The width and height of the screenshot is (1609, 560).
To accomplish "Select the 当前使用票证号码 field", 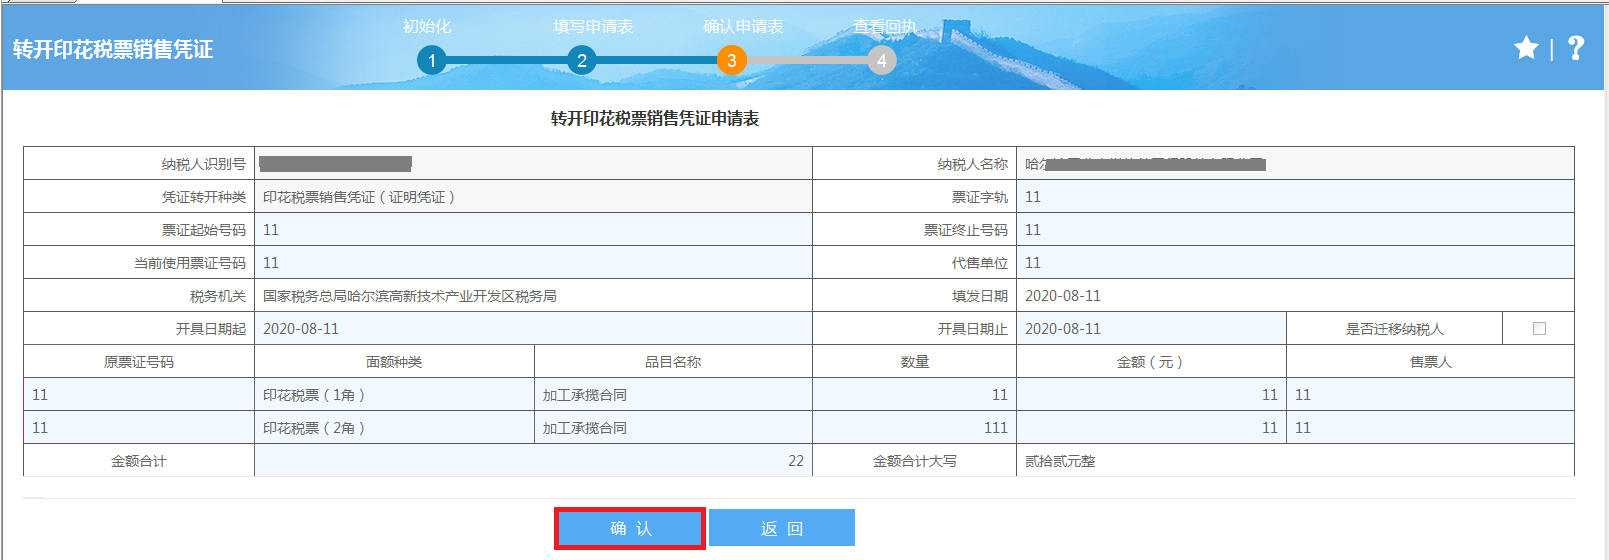I will point(533,263).
